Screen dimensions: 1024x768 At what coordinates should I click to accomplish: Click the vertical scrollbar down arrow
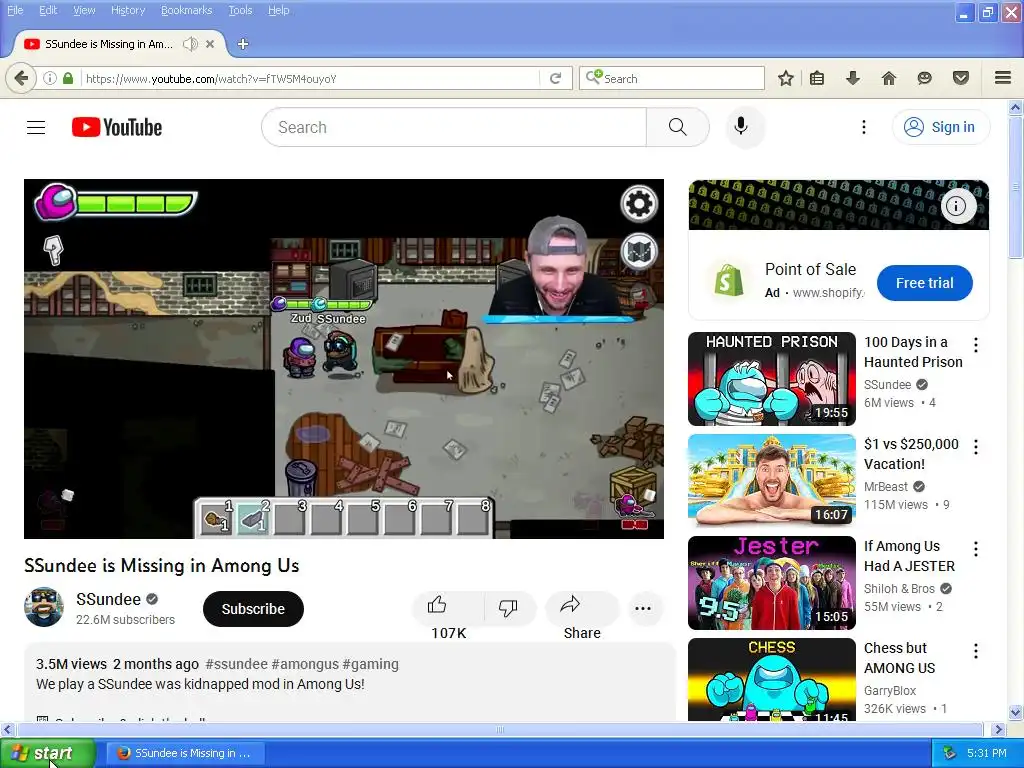tap(1016, 712)
